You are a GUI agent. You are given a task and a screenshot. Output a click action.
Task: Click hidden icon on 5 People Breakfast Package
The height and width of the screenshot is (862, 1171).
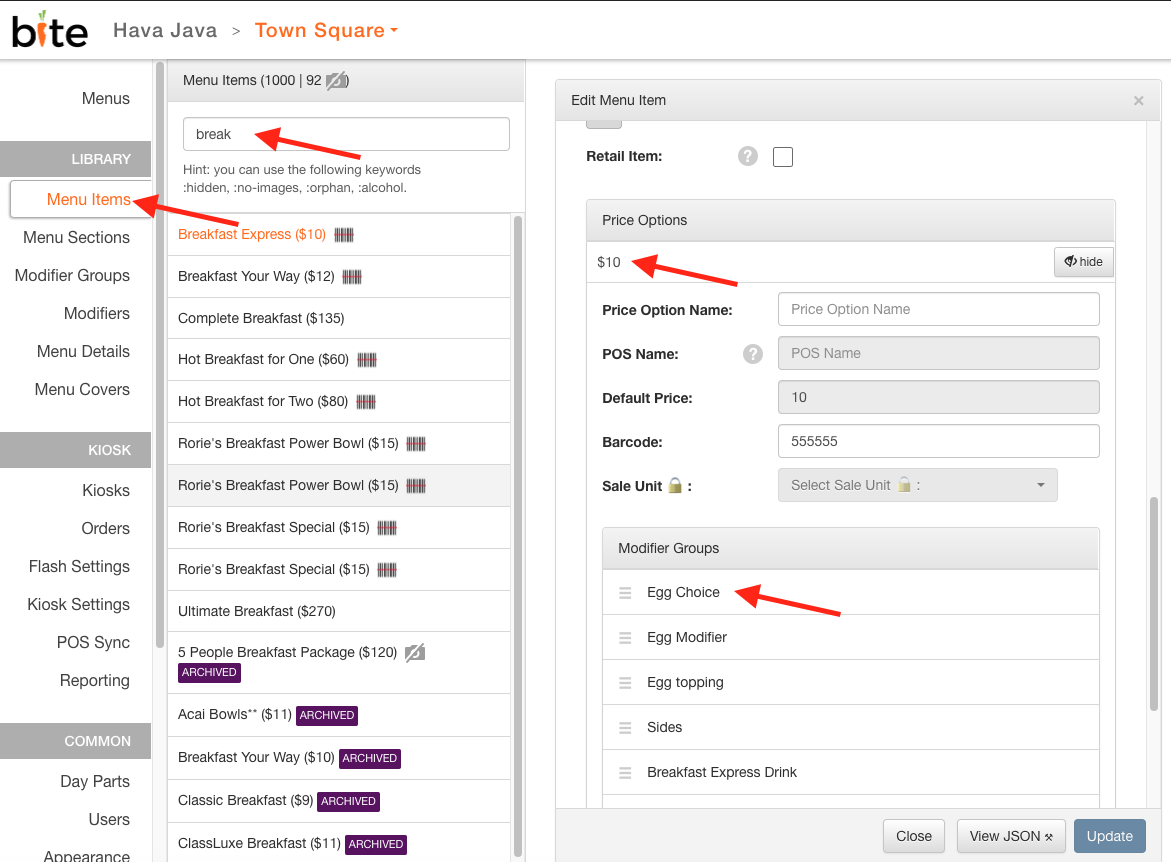pos(415,653)
